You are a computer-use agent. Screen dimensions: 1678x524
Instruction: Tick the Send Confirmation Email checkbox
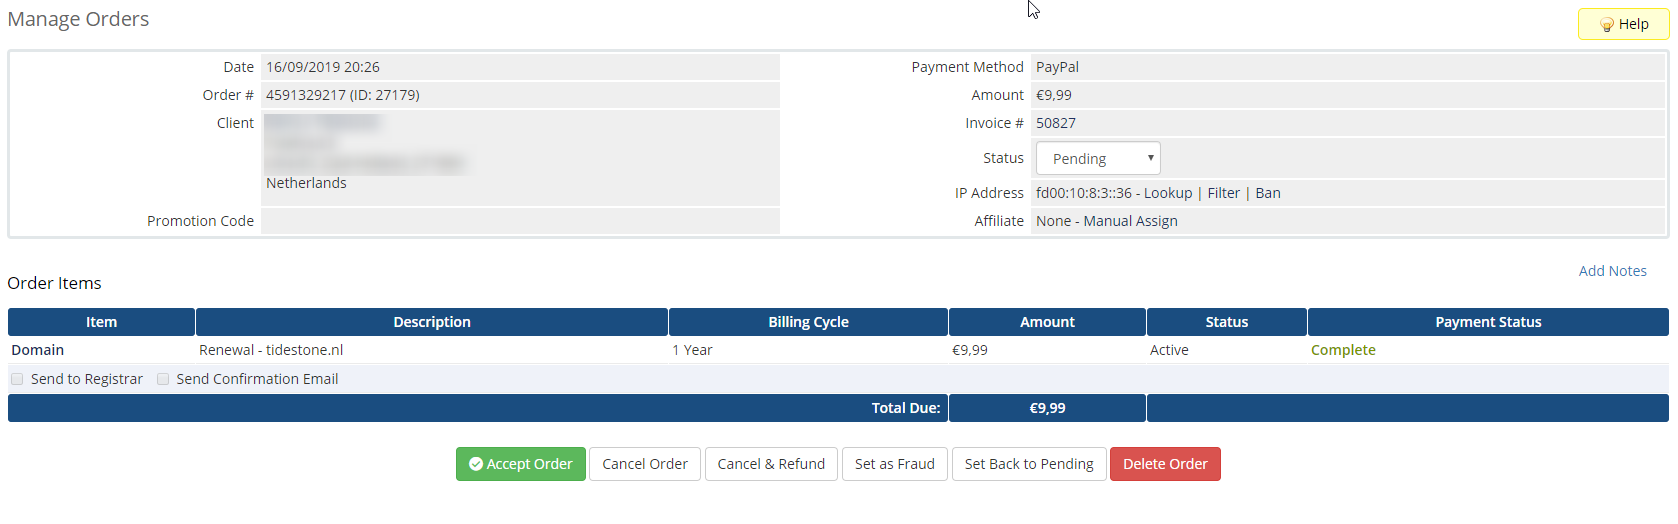coord(163,379)
